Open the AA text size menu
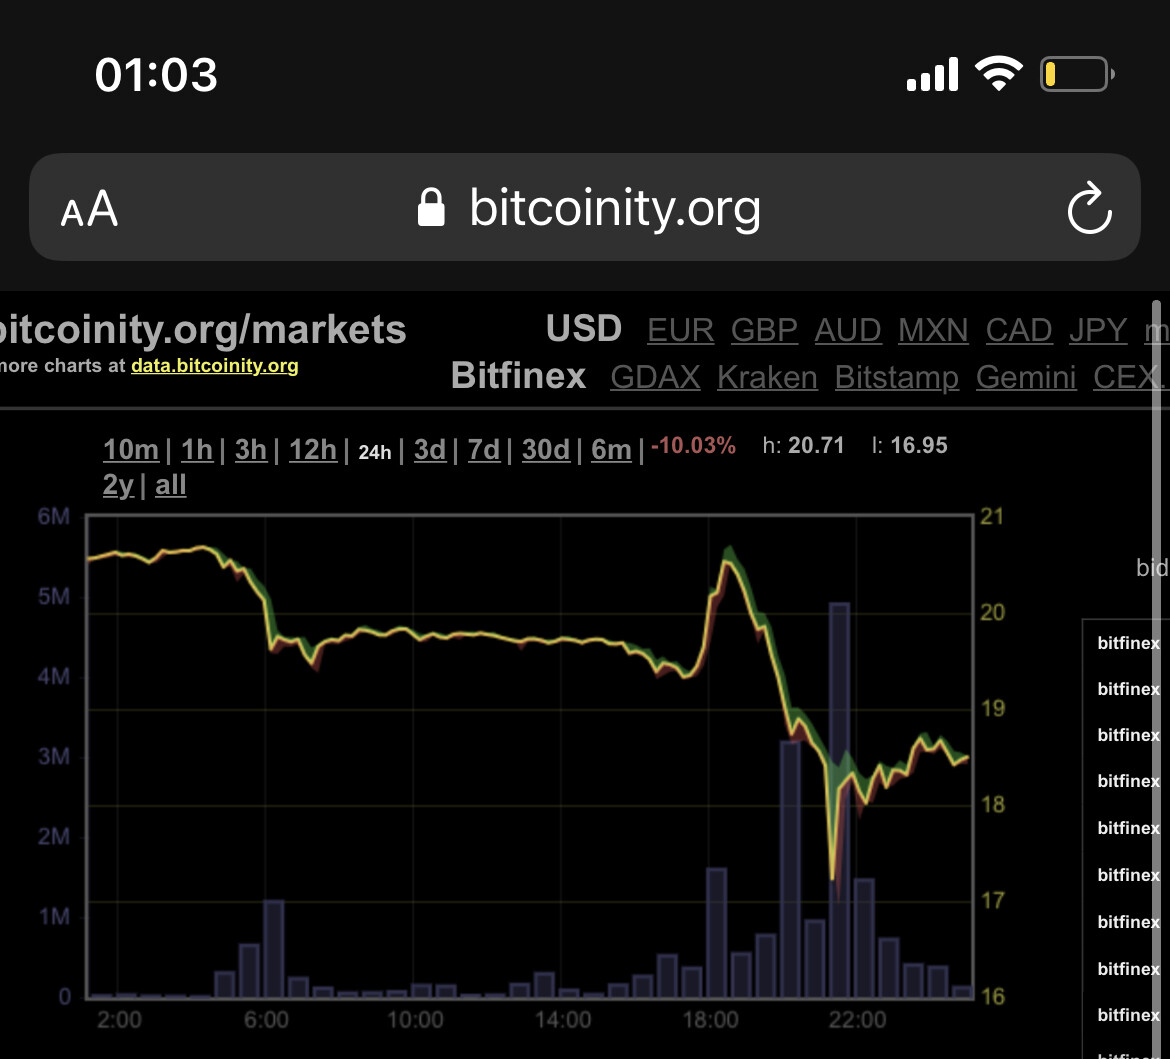This screenshot has width=1170, height=1059. [89, 209]
